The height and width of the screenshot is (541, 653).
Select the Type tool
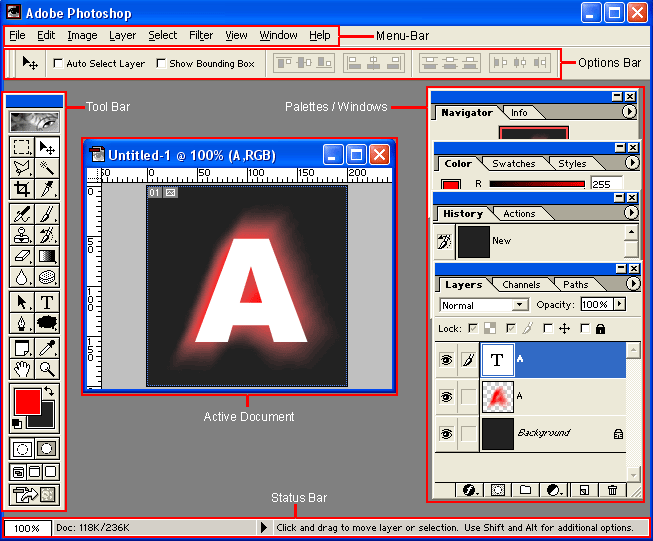[47, 302]
